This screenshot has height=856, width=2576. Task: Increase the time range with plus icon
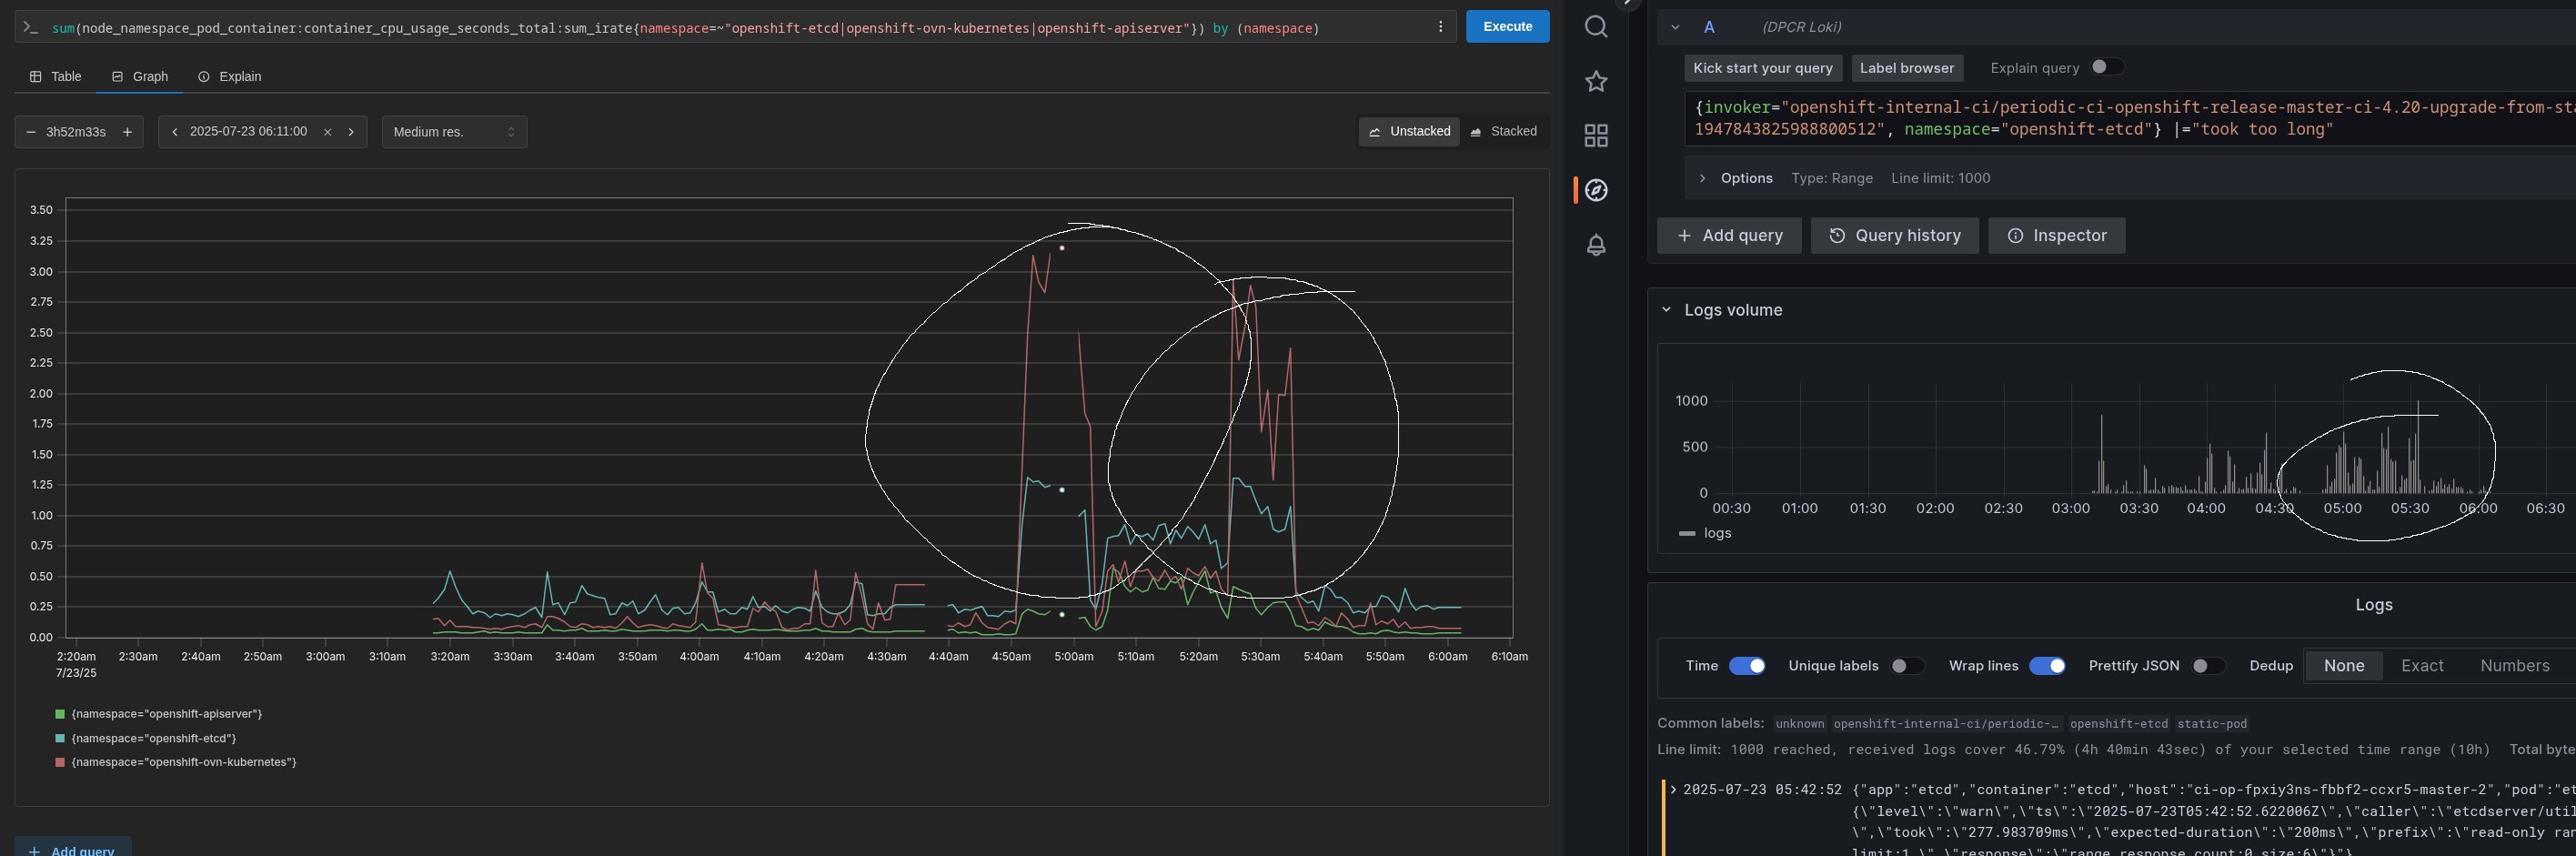pos(127,132)
